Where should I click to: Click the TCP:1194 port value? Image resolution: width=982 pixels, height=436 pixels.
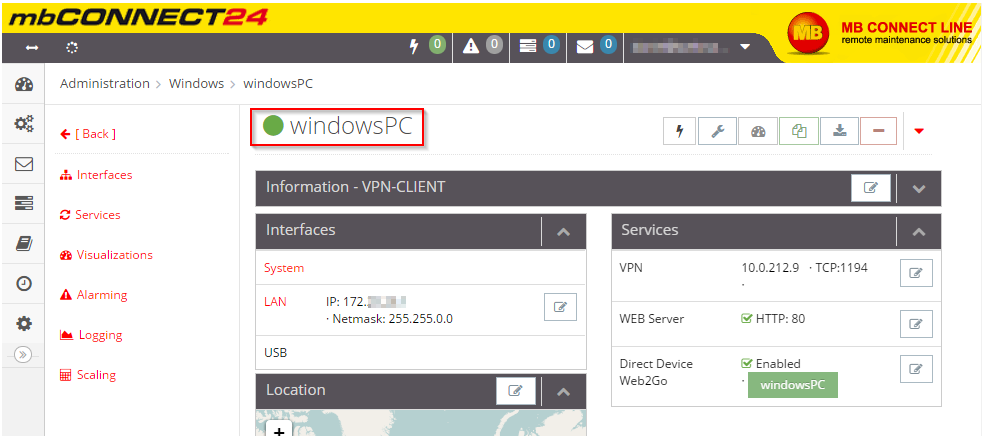point(841,268)
